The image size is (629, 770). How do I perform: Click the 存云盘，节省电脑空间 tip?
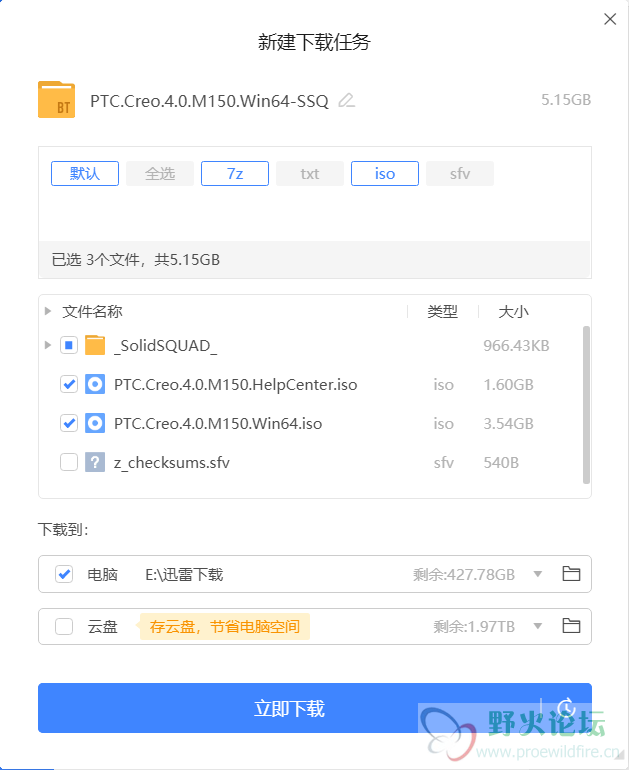[225, 627]
